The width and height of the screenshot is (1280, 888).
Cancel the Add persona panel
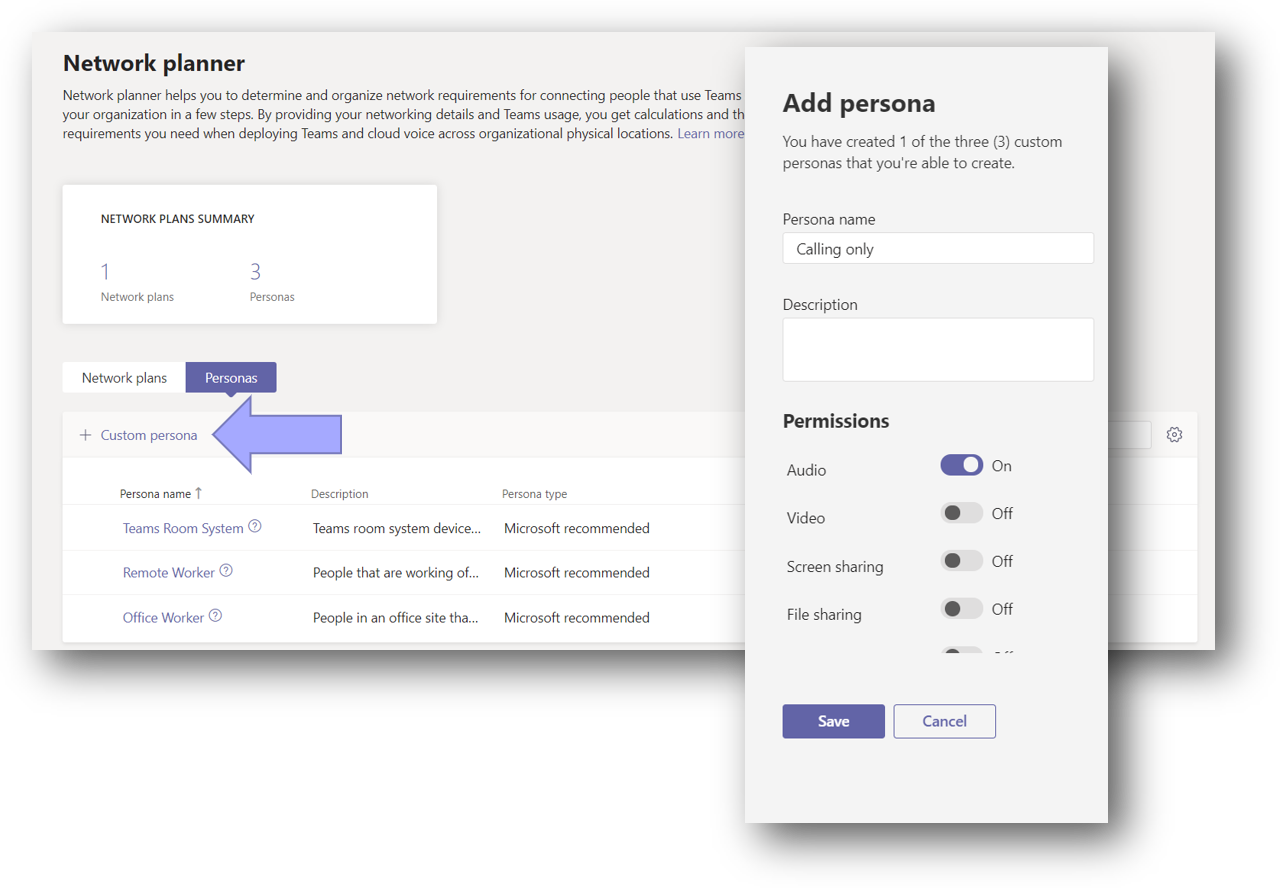pyautogui.click(x=944, y=720)
